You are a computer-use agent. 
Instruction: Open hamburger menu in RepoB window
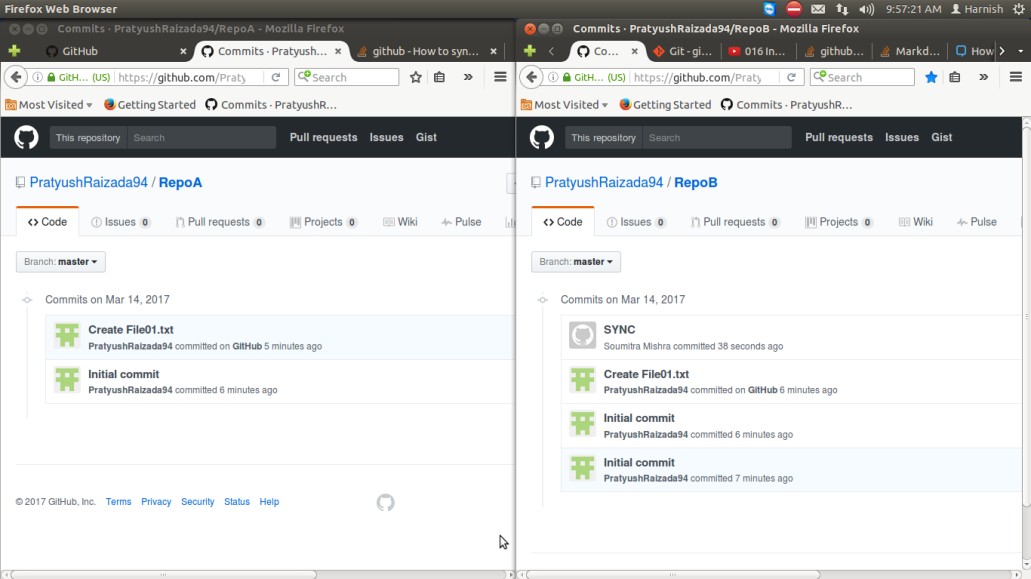tap(1016, 77)
